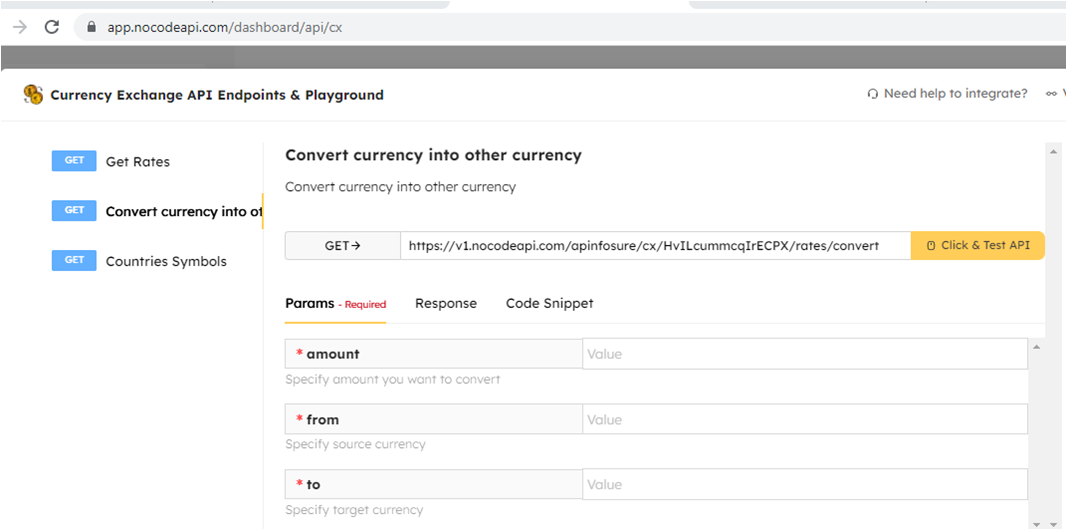The width and height of the screenshot is (1067, 530).
Task: Click the GET→ method box
Action: pyautogui.click(x=343, y=246)
